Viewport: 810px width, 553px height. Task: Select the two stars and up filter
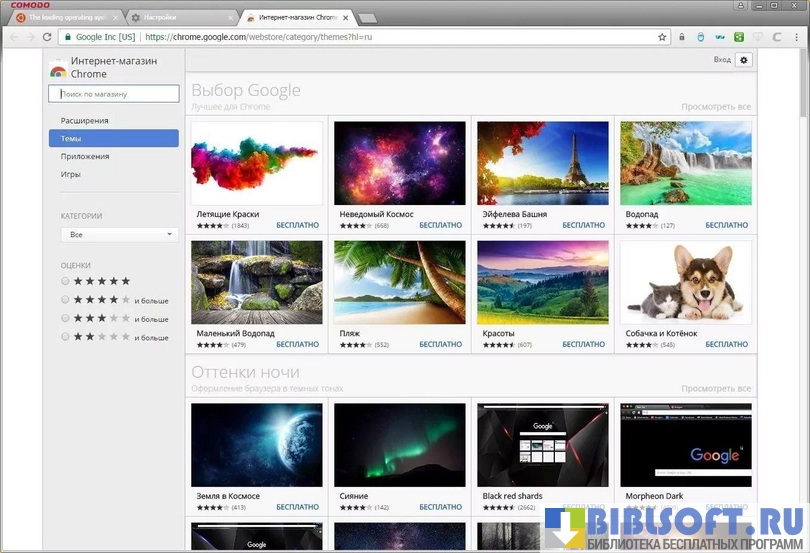click(x=66, y=337)
